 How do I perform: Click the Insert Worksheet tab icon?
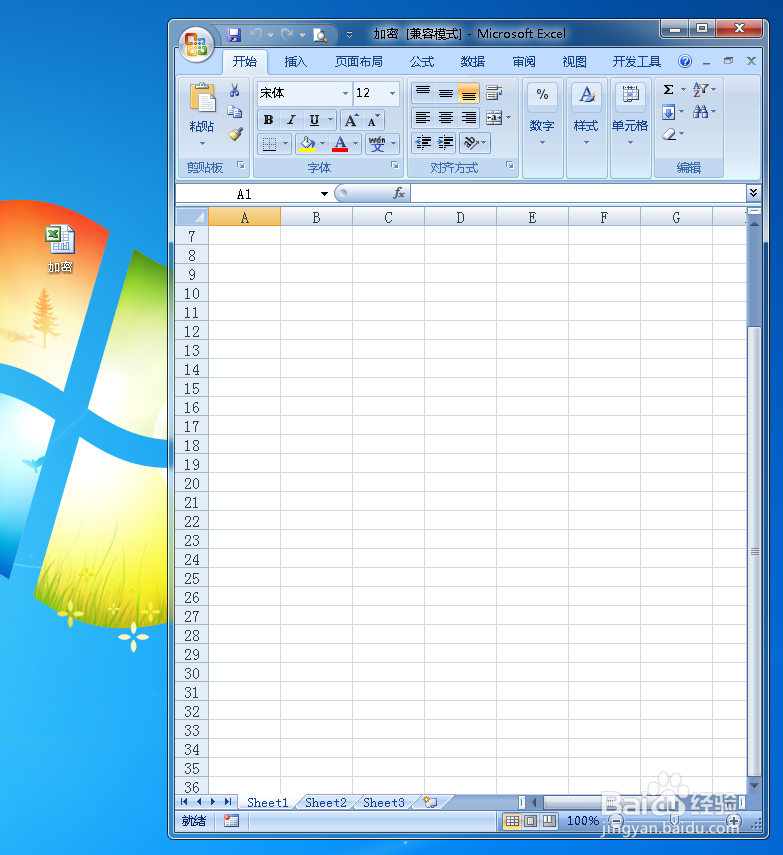(x=430, y=802)
